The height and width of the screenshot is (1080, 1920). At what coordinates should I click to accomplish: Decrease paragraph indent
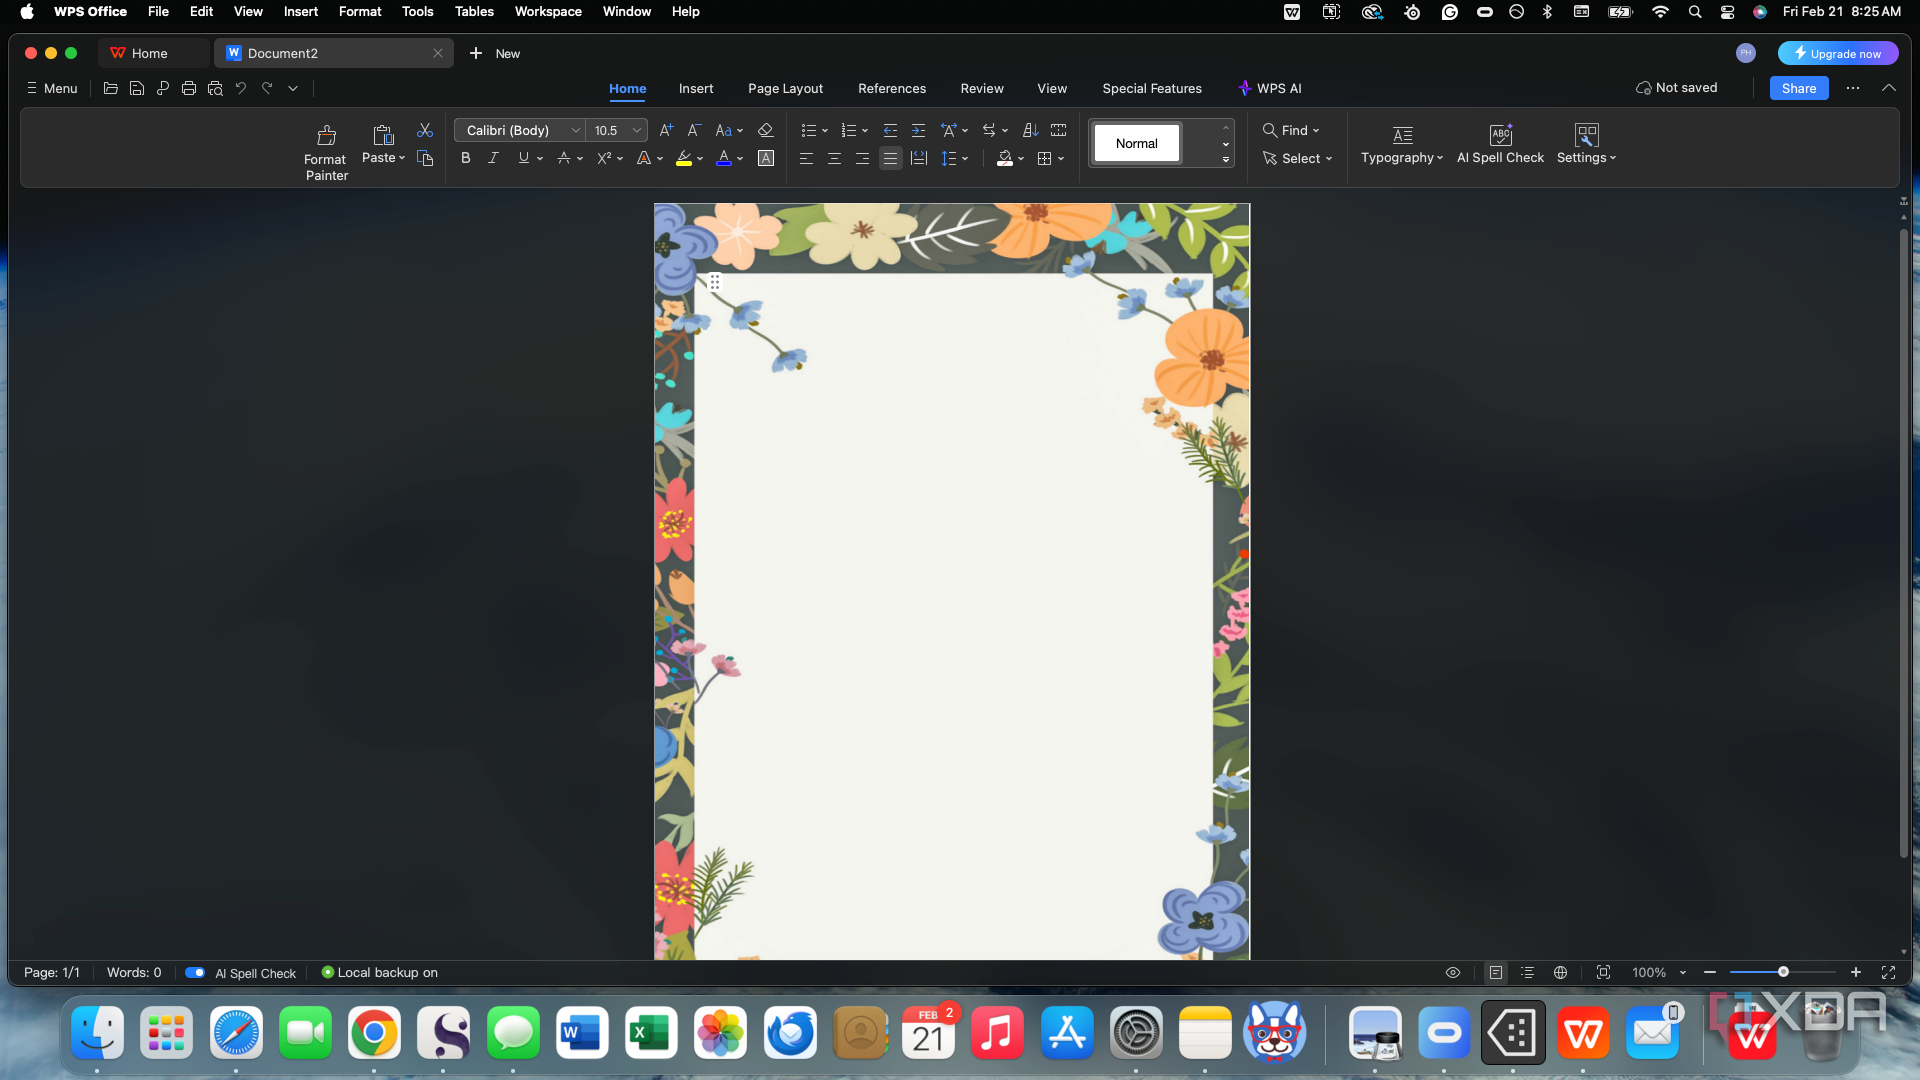(x=890, y=130)
